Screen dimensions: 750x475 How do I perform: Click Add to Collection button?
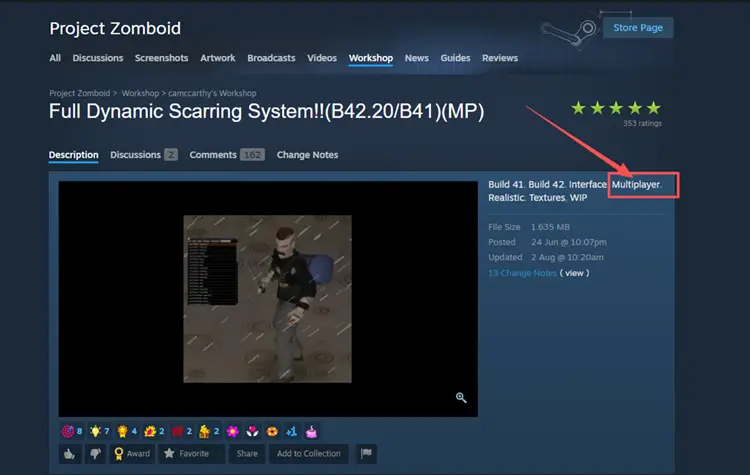[x=309, y=453]
